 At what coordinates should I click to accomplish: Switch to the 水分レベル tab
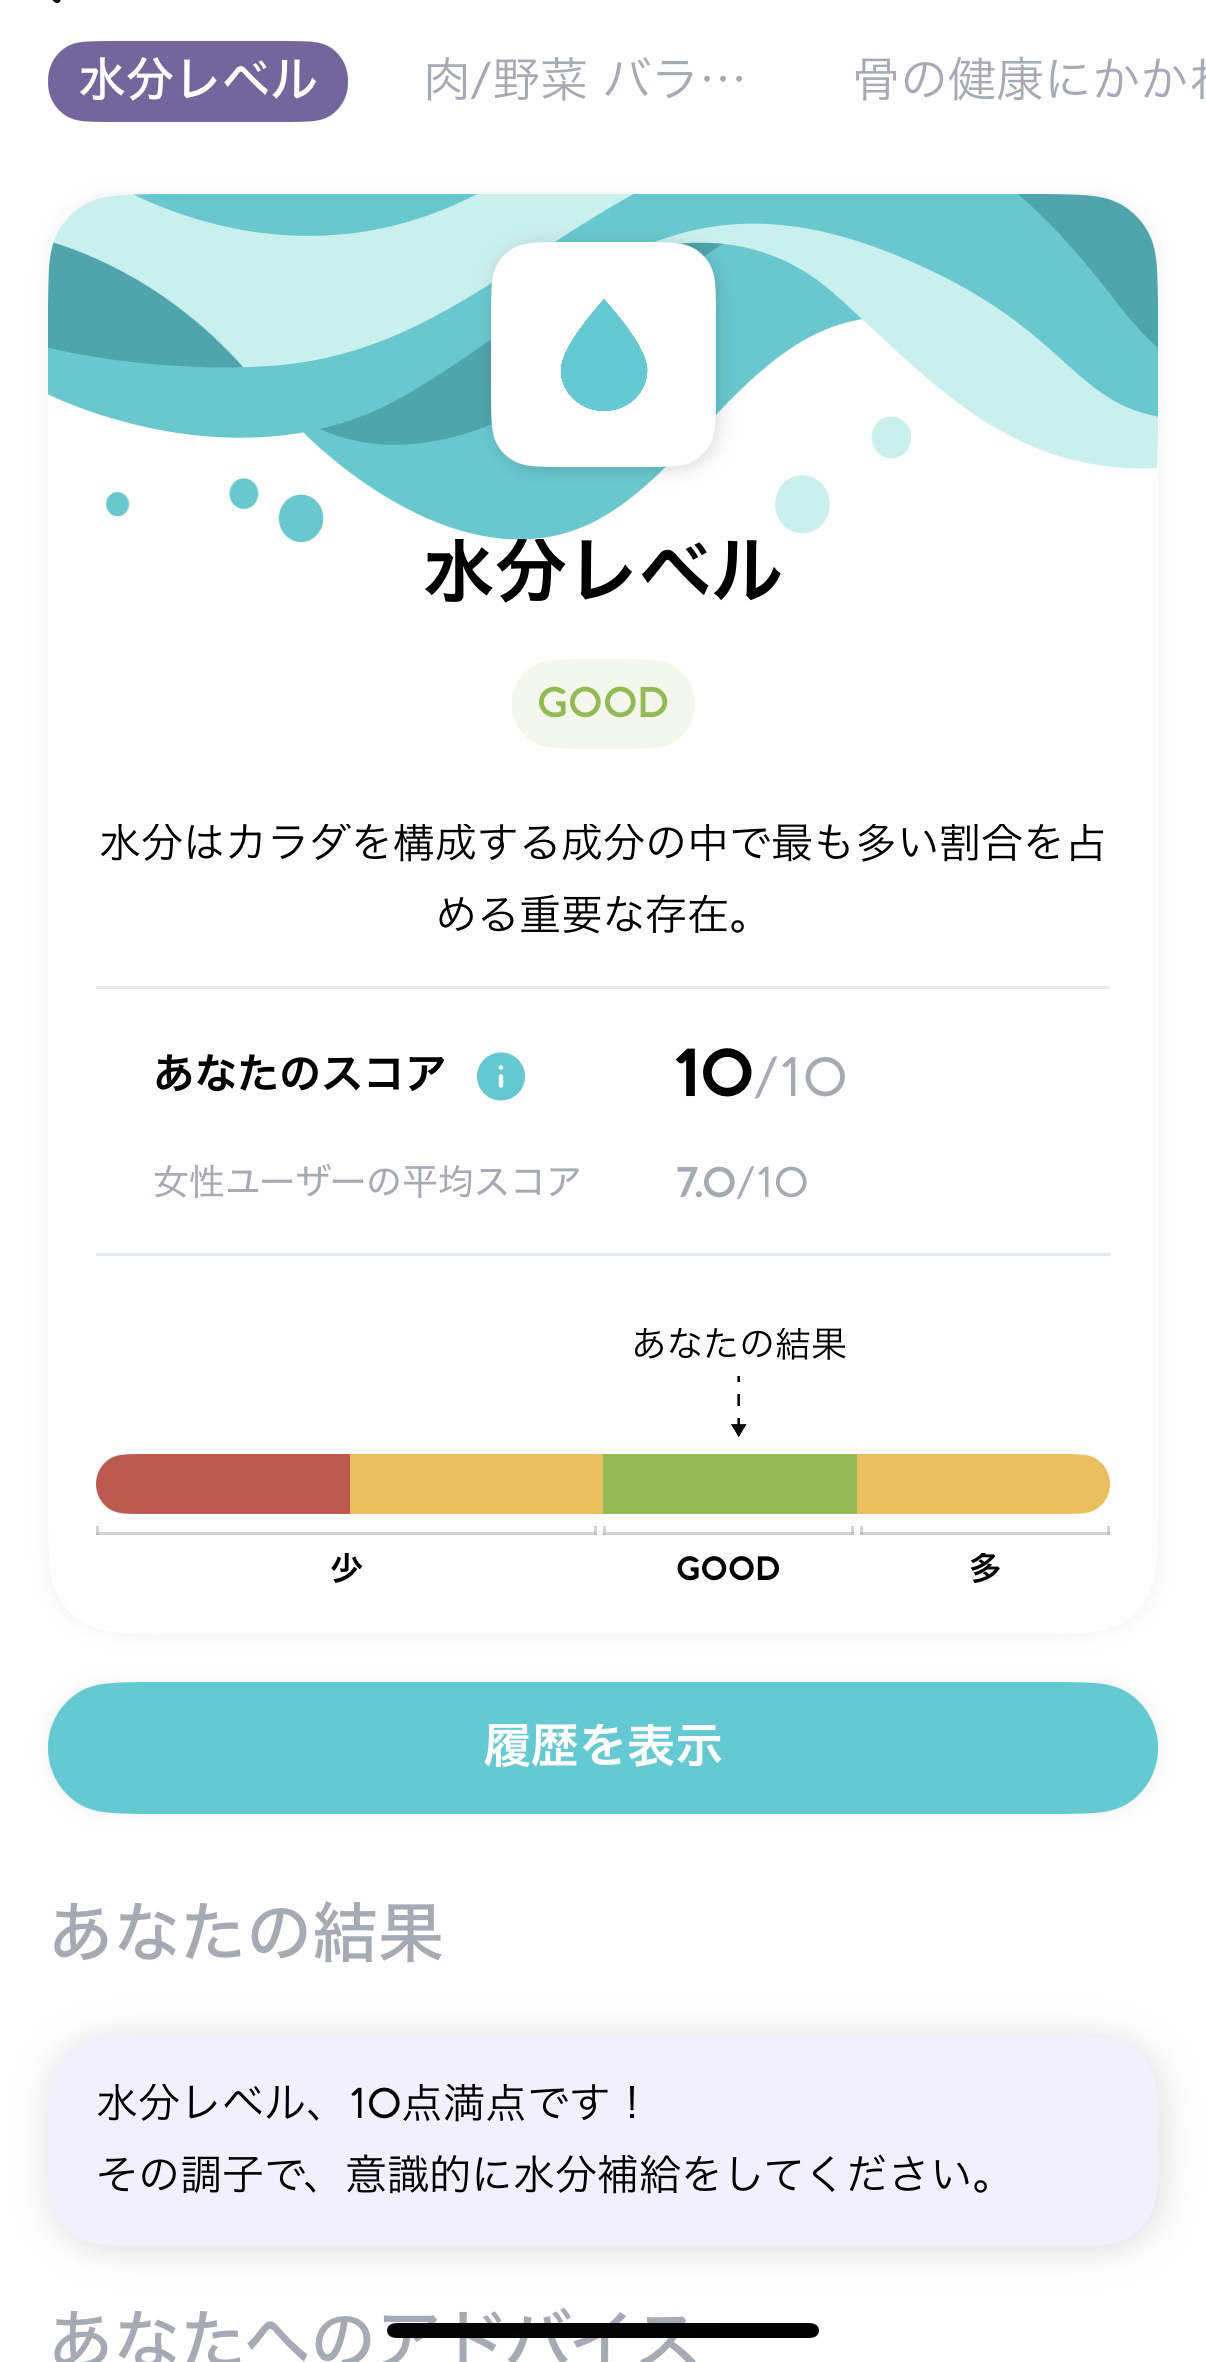(198, 81)
